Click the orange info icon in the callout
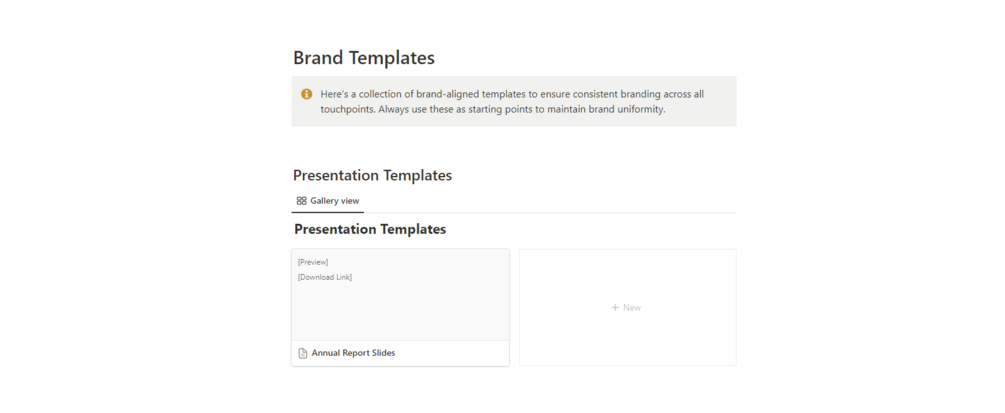 (x=306, y=94)
